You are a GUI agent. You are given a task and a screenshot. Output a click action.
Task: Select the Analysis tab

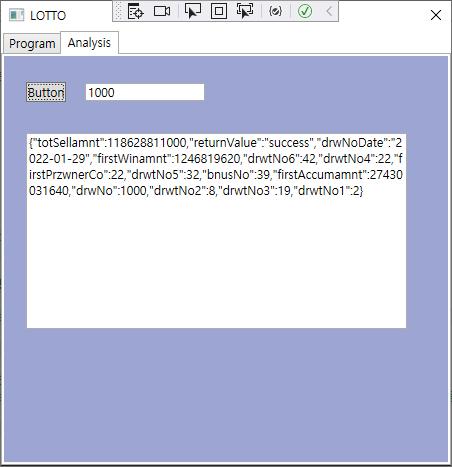tap(89, 43)
